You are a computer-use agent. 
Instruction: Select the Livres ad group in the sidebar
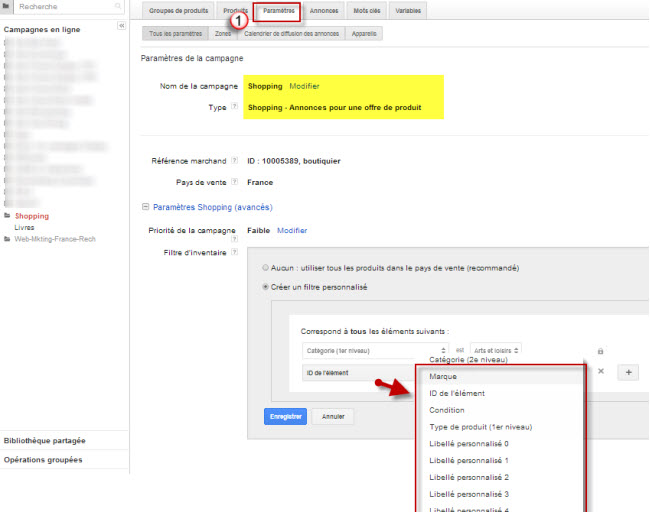pyautogui.click(x=24, y=228)
